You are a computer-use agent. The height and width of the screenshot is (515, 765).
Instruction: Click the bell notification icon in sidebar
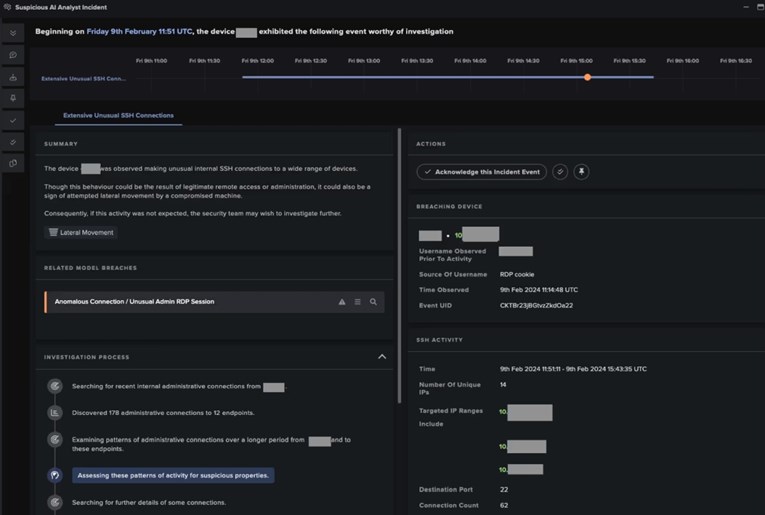point(13,98)
